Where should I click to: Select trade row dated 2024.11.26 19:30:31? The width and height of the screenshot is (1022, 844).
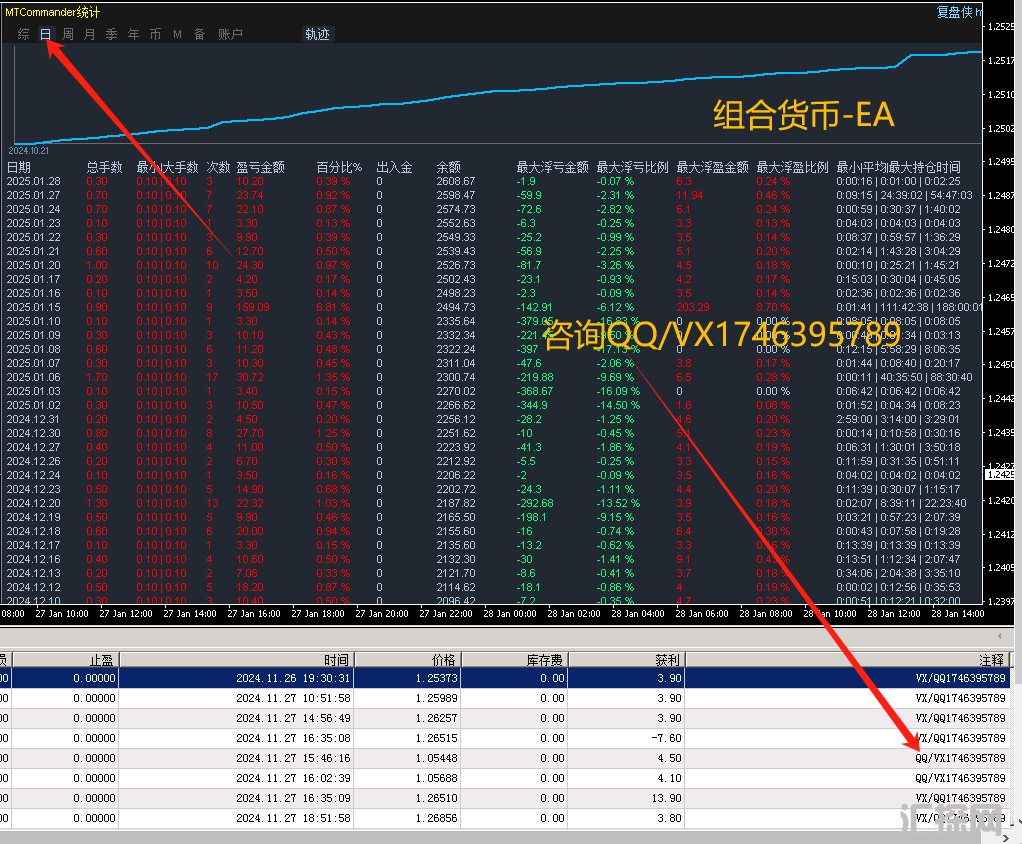[x=505, y=678]
